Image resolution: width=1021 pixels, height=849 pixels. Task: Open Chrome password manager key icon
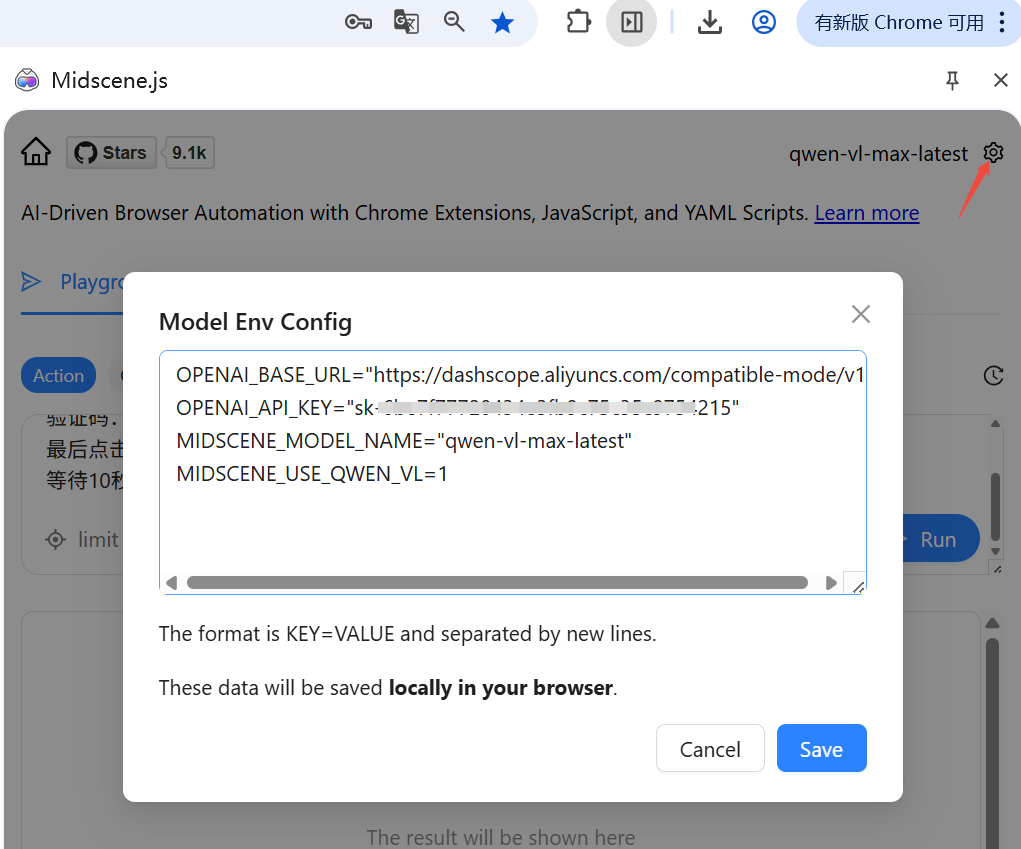pos(358,23)
